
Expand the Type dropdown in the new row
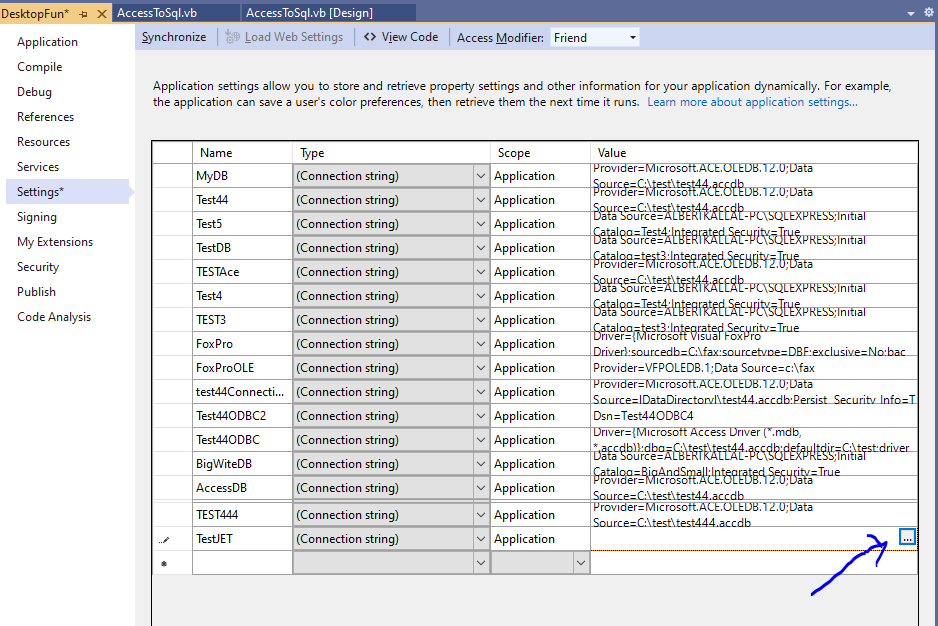(480, 563)
